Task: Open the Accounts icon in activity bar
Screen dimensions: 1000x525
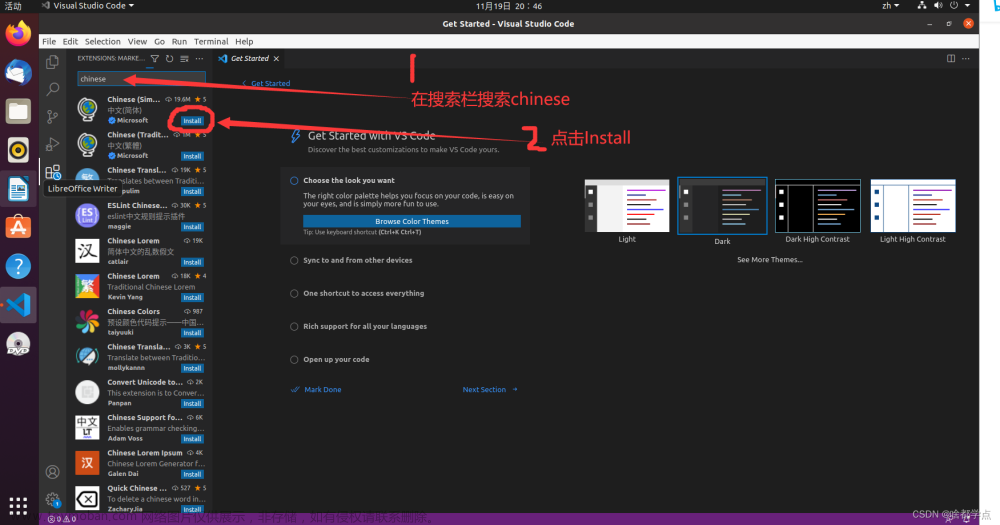Action: 53,472
